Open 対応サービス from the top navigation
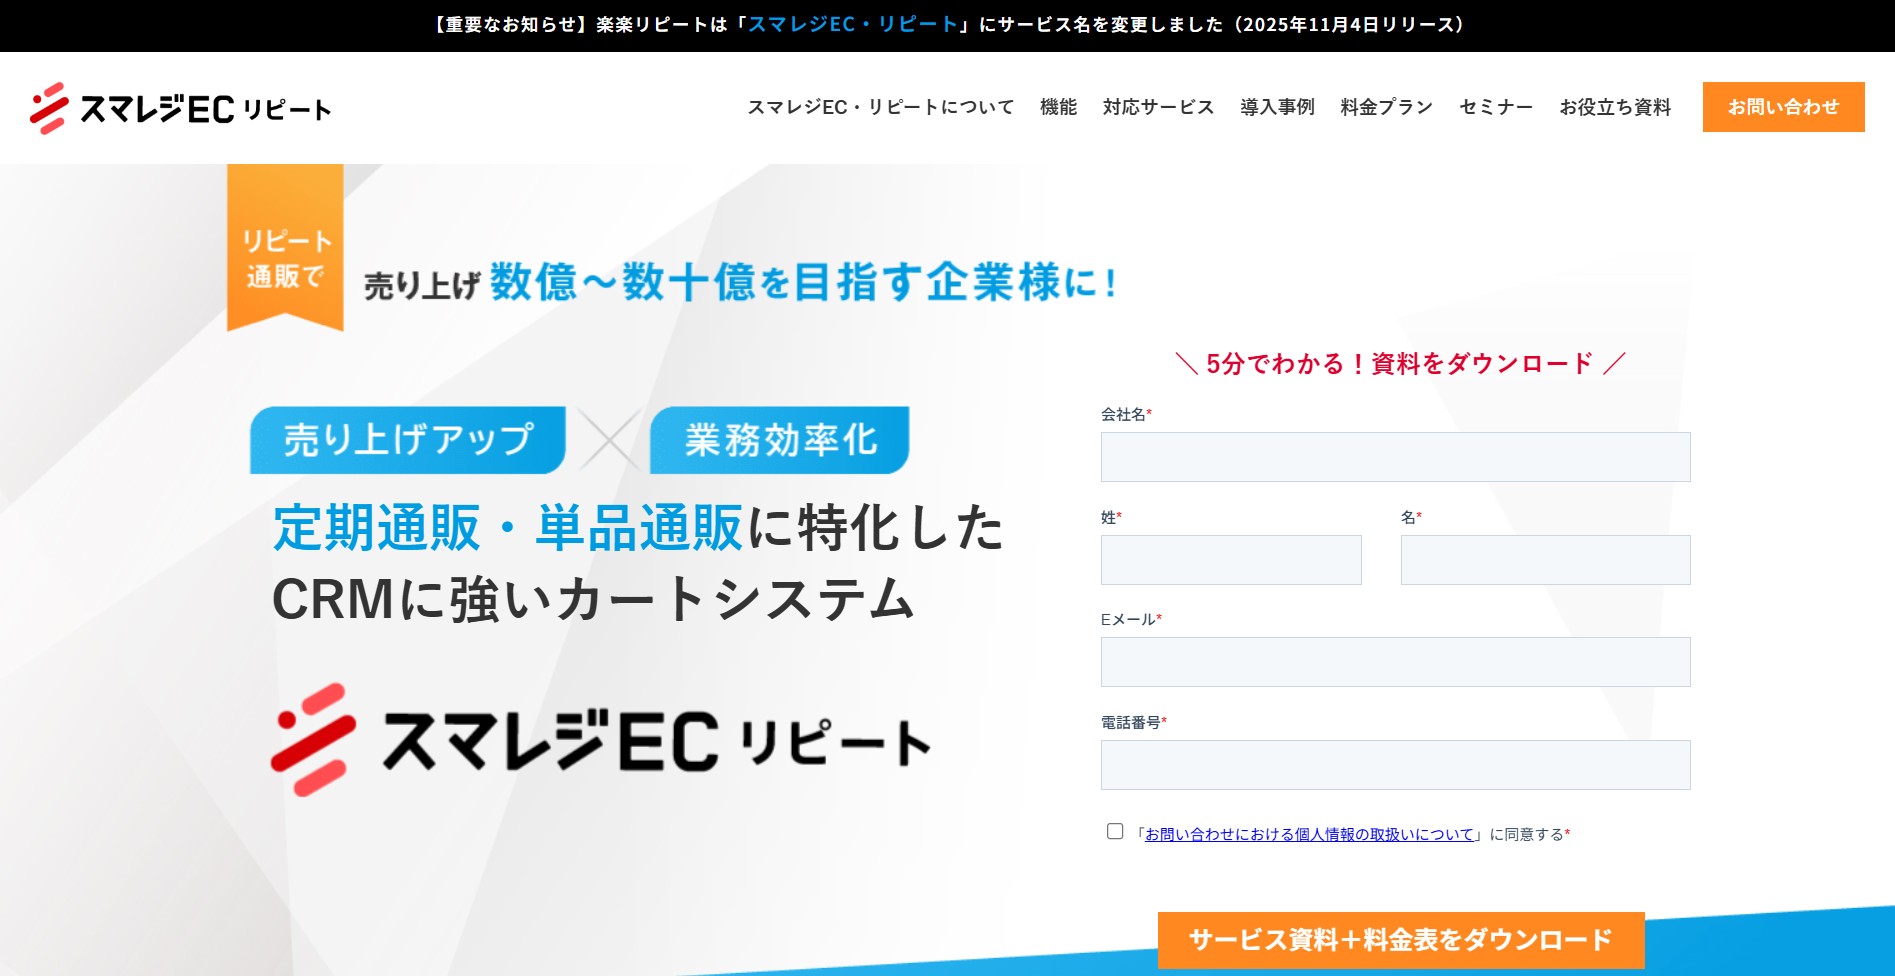The height and width of the screenshot is (976, 1895). coord(1156,107)
